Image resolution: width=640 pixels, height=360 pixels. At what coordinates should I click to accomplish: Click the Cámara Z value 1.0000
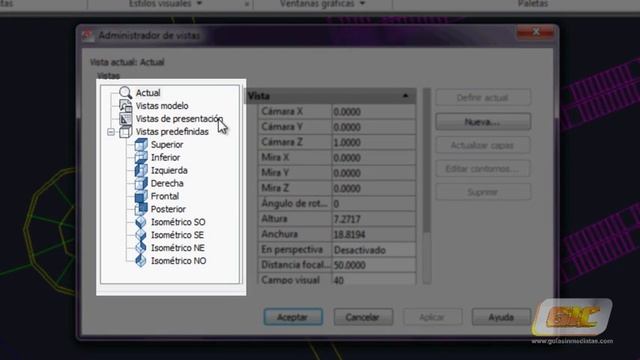pos(373,142)
